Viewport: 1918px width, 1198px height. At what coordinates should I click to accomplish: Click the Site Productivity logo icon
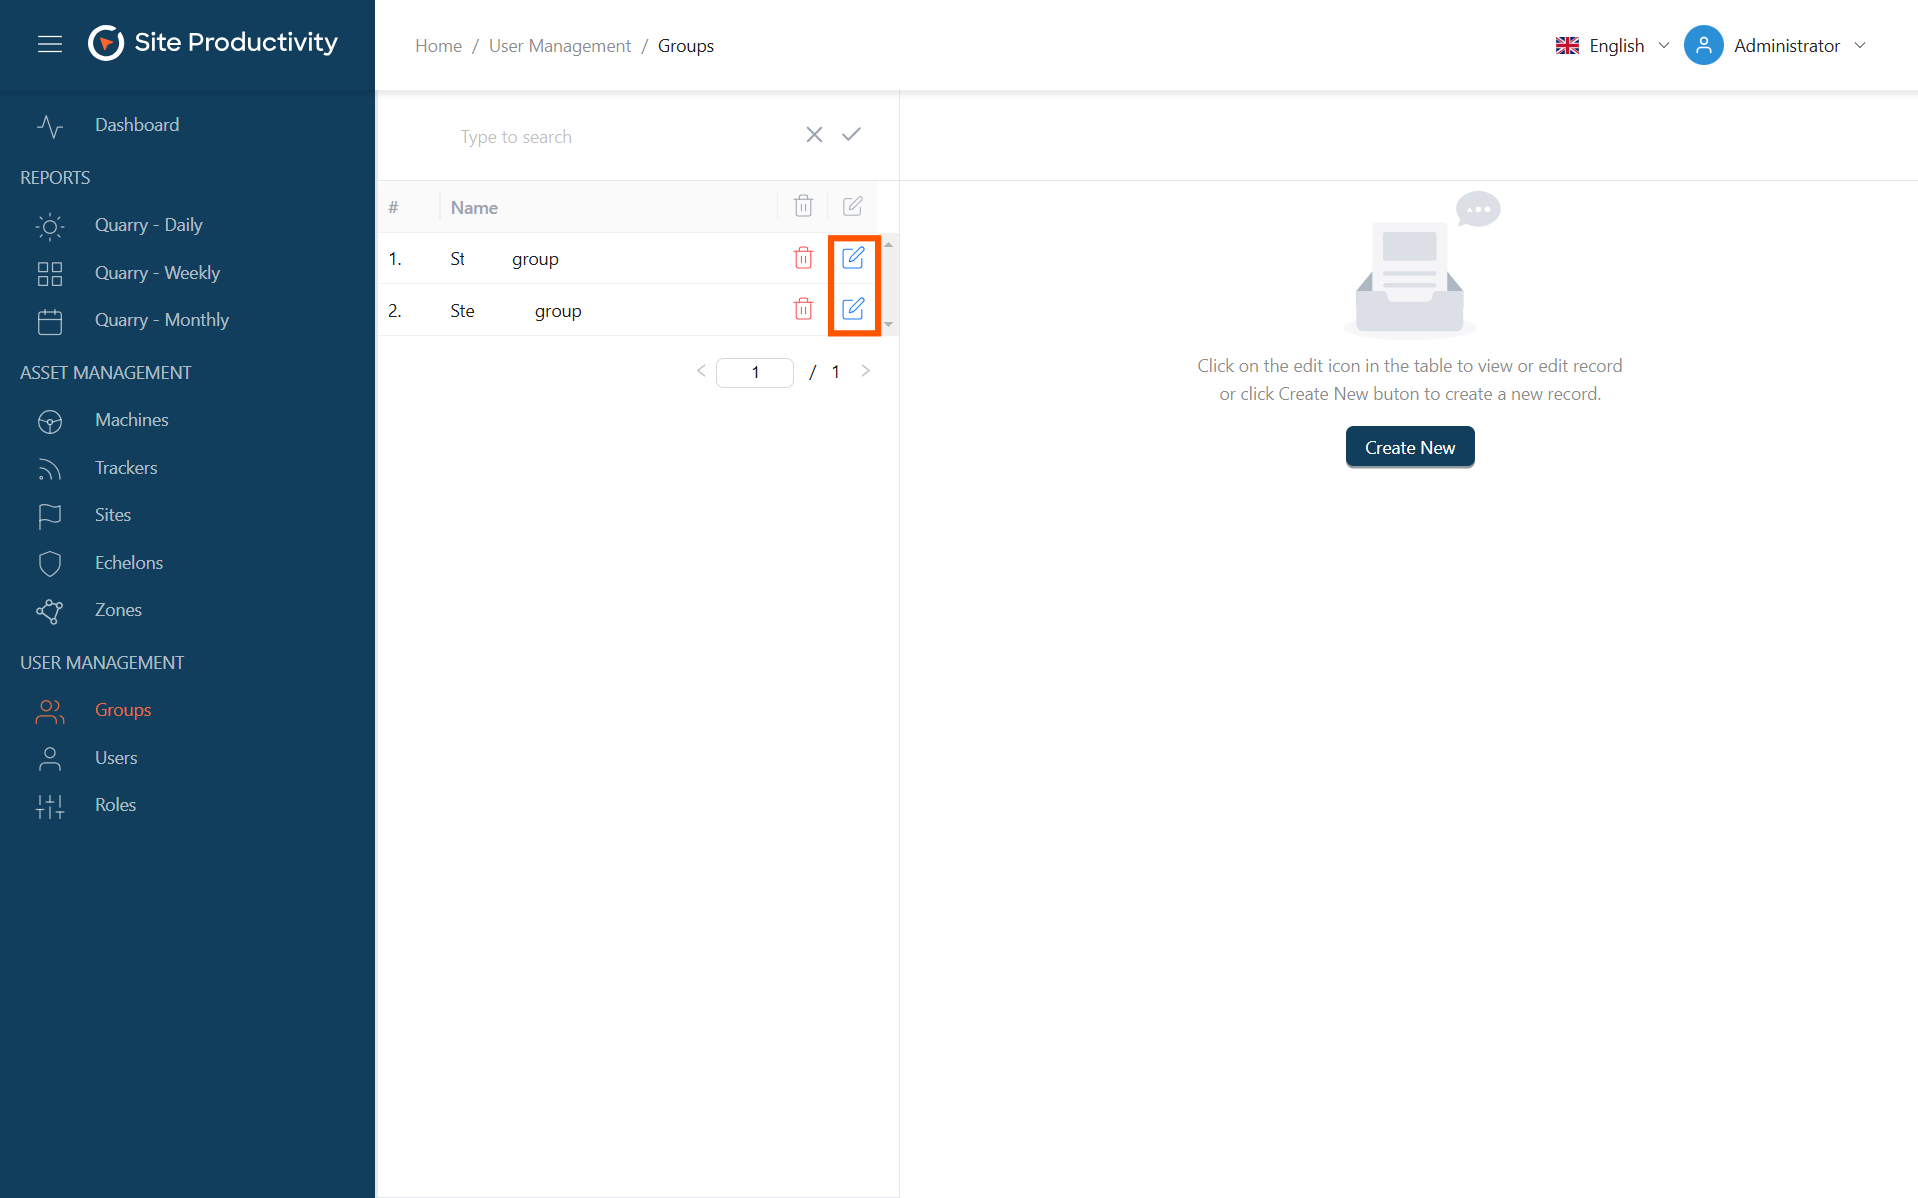pyautogui.click(x=106, y=43)
